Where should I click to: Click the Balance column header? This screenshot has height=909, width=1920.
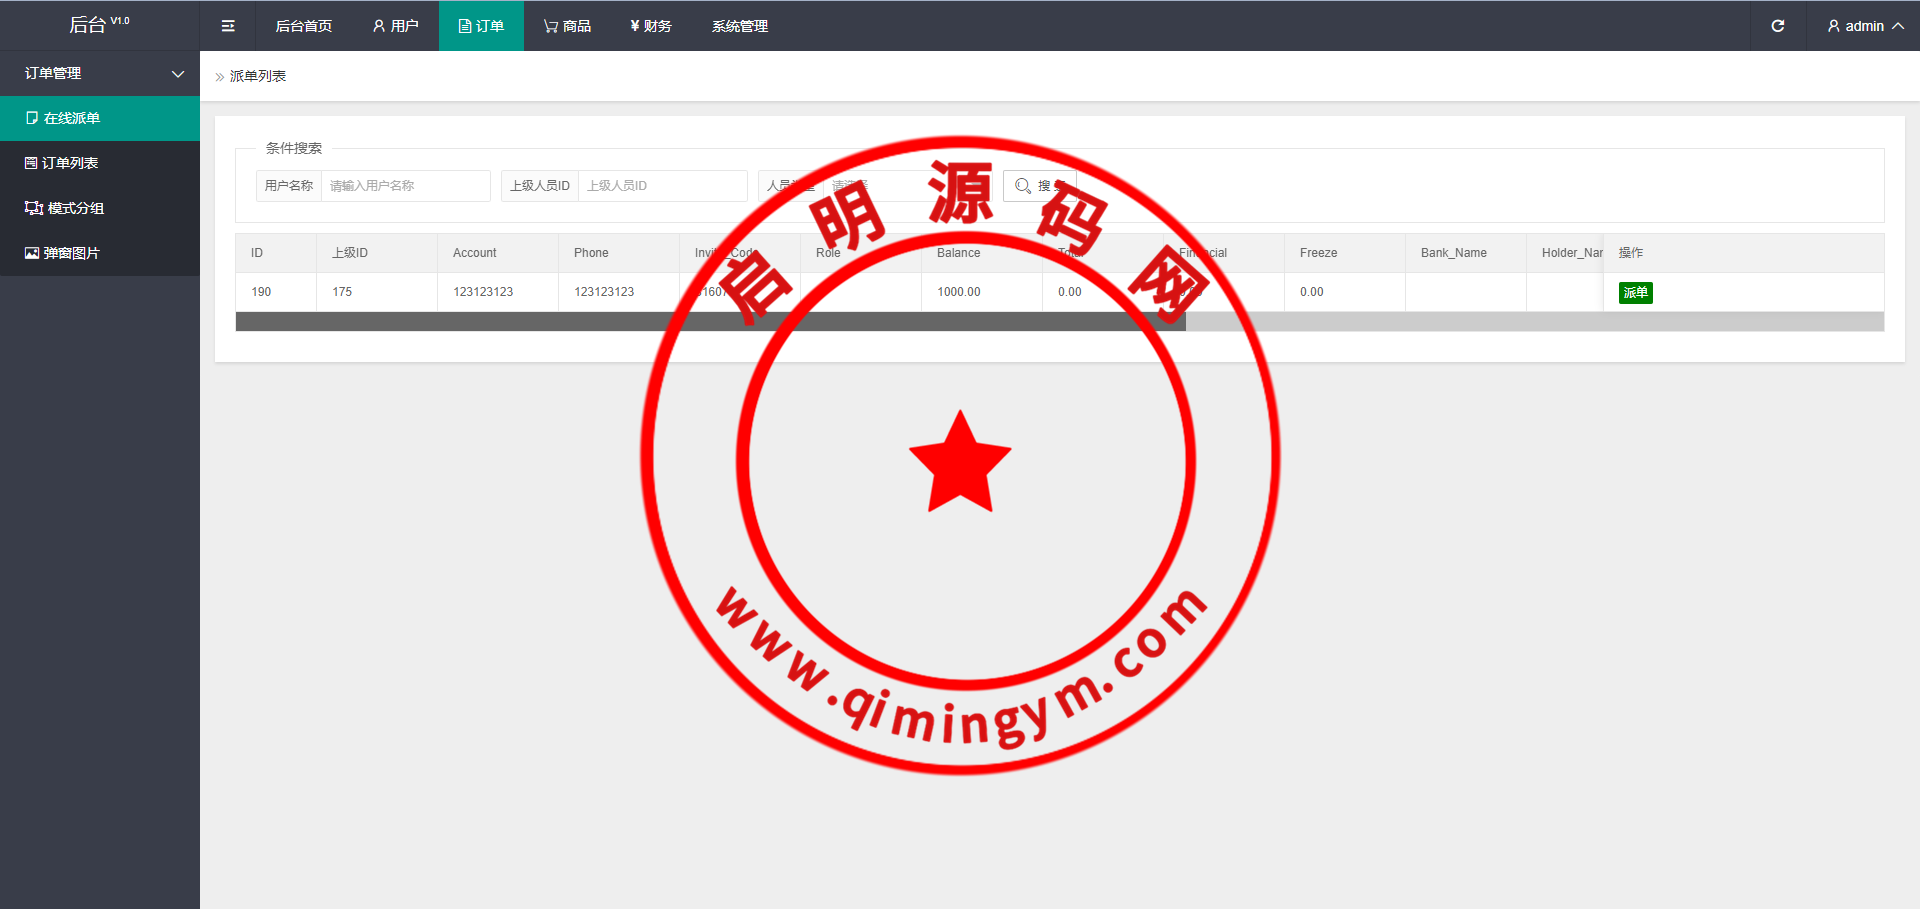[x=958, y=253]
